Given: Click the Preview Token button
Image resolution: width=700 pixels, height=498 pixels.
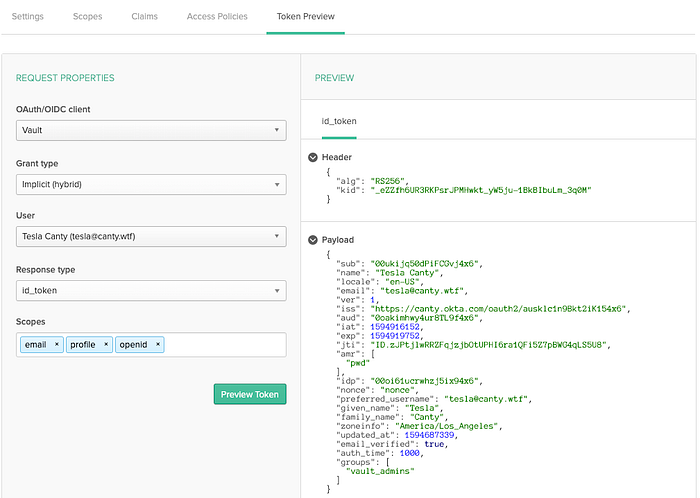Looking at the screenshot, I should tap(250, 394).
